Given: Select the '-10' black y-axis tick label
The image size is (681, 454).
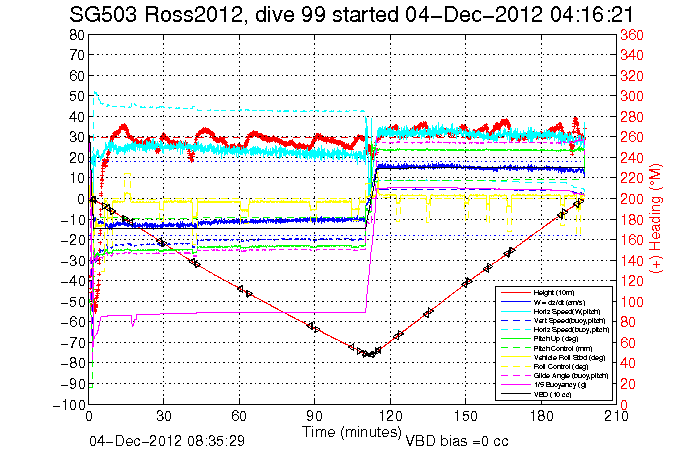Looking at the screenshot, I should coord(73,220).
